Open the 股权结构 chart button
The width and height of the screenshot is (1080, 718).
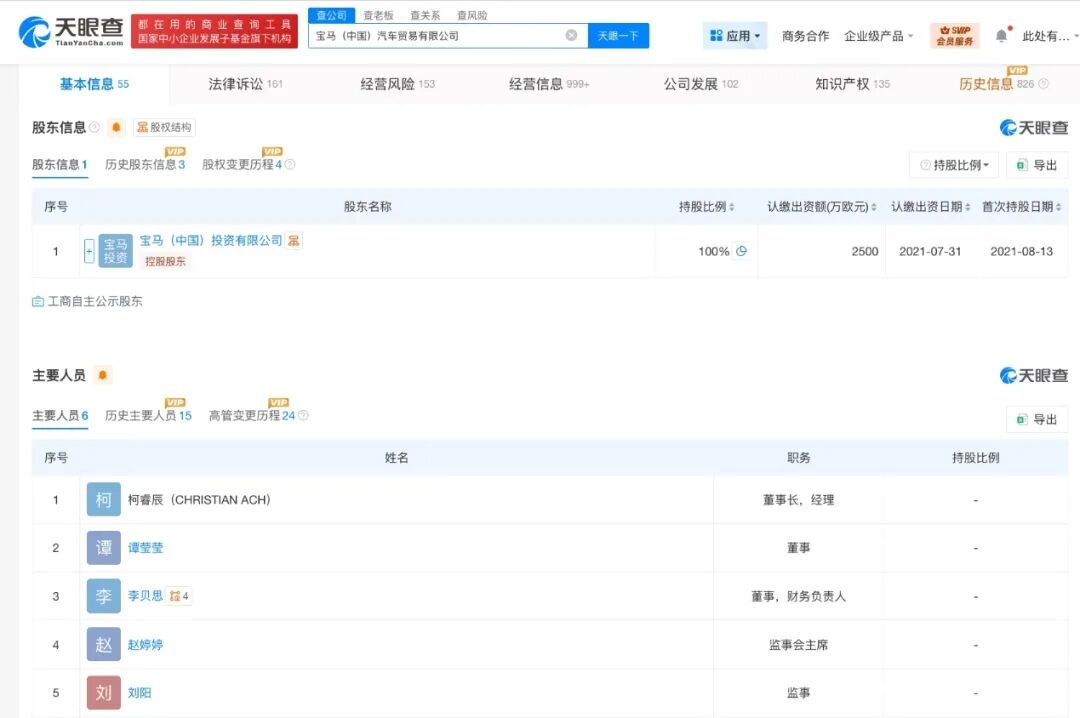point(164,127)
